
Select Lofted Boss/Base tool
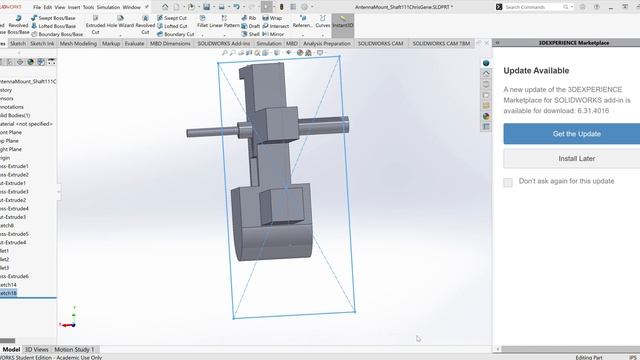pos(53,26)
